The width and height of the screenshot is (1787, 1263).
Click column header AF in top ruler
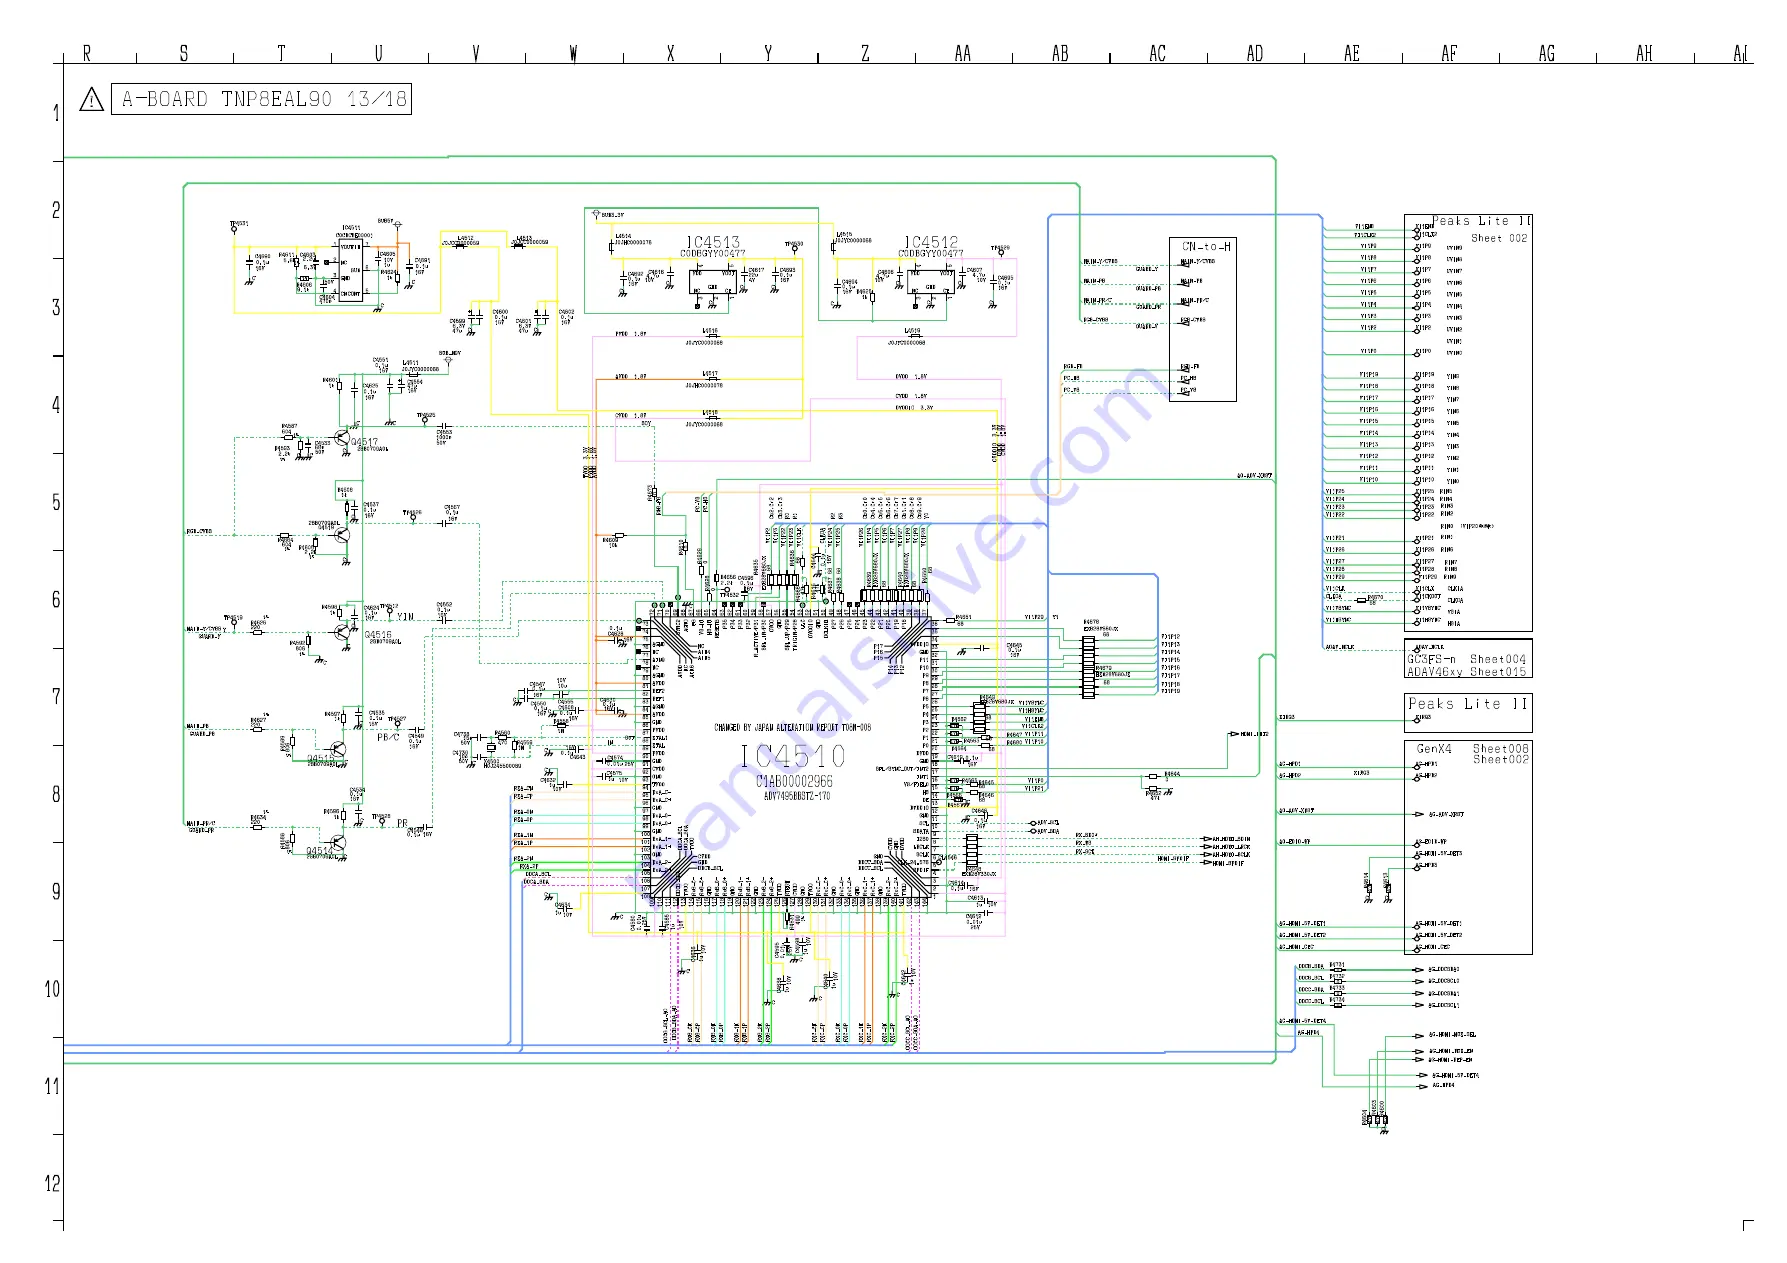(x=1449, y=53)
